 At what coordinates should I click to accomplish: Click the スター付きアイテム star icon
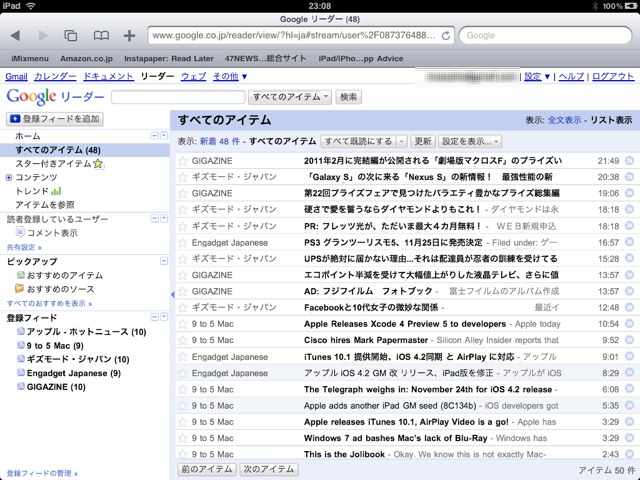coord(98,164)
